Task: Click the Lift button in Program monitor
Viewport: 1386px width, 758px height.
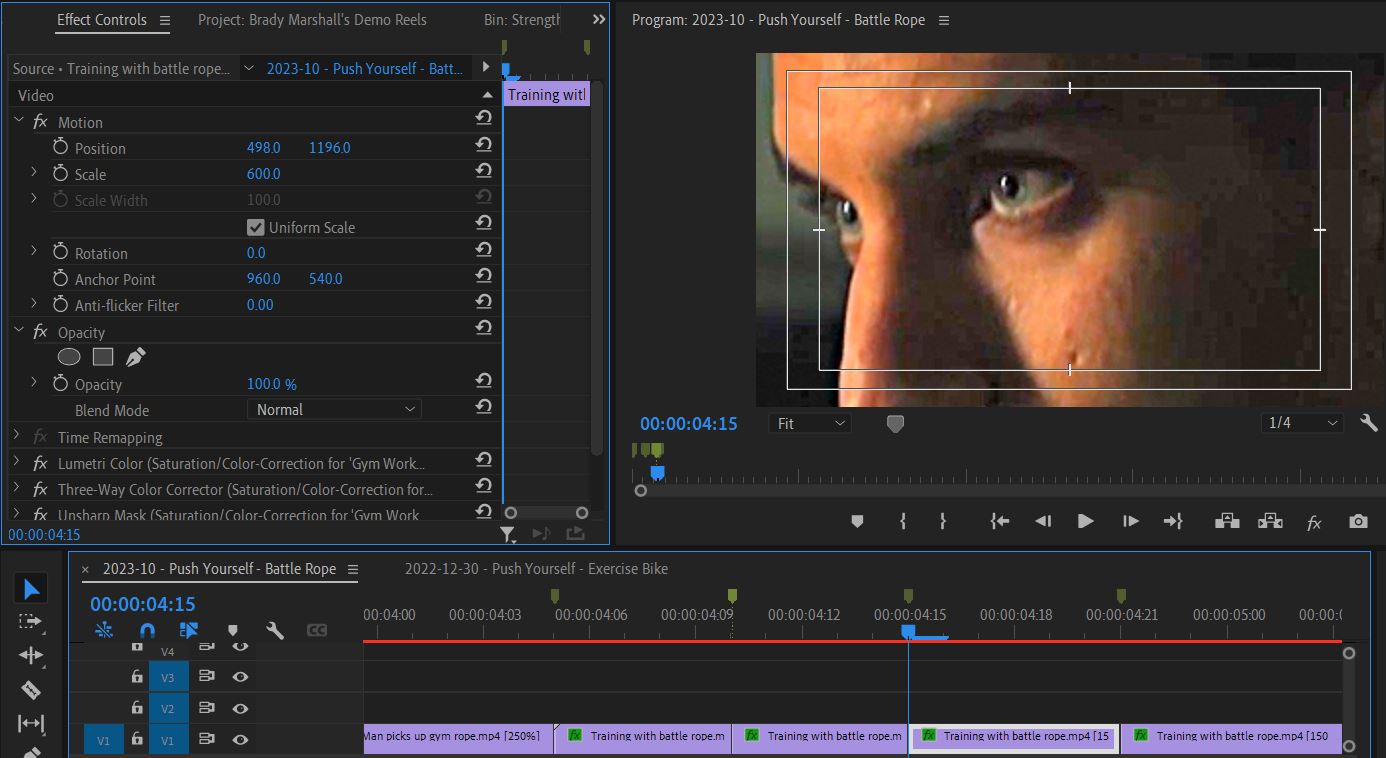Action: coord(1227,521)
